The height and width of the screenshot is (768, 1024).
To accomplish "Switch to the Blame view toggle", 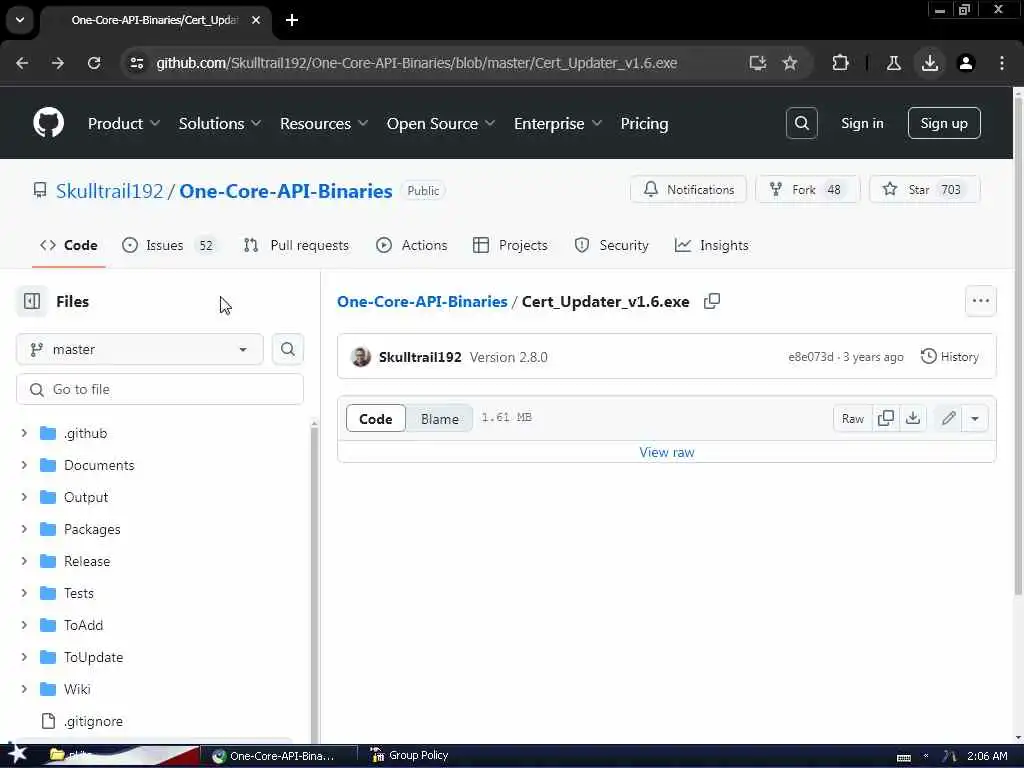I will click(440, 419).
